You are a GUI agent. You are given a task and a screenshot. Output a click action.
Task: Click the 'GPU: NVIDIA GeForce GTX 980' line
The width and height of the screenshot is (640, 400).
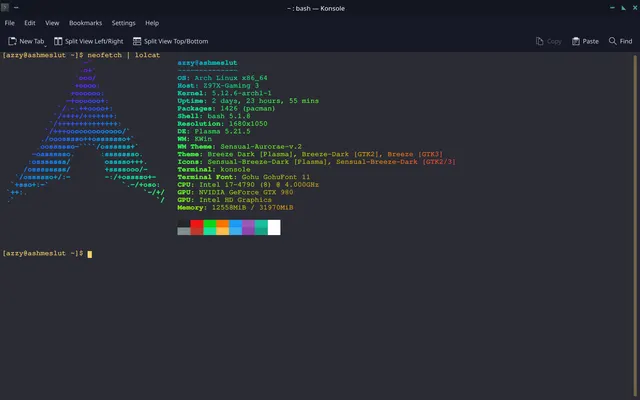click(235, 192)
